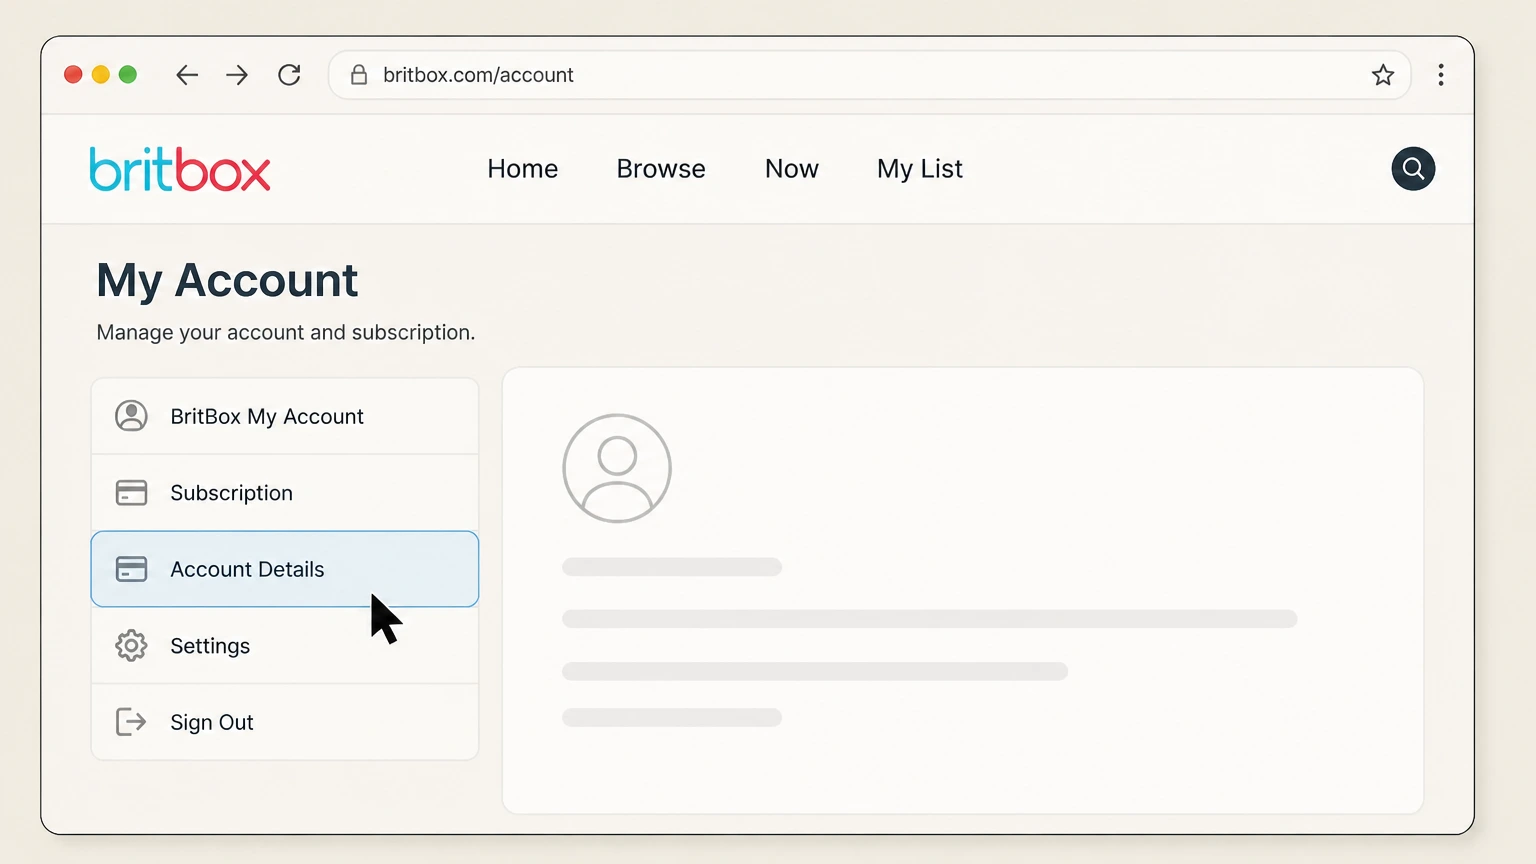Go to the Home nav item
Screen dimensions: 1536x864
[523, 169]
